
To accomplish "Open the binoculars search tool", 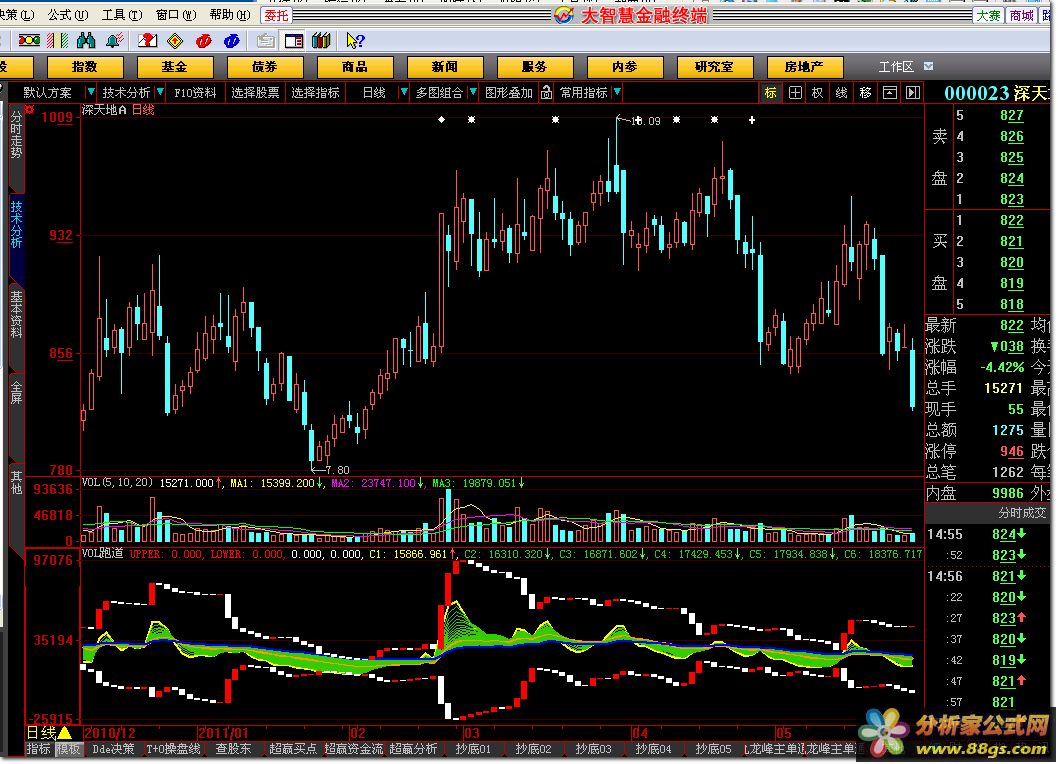I will click(x=86, y=40).
